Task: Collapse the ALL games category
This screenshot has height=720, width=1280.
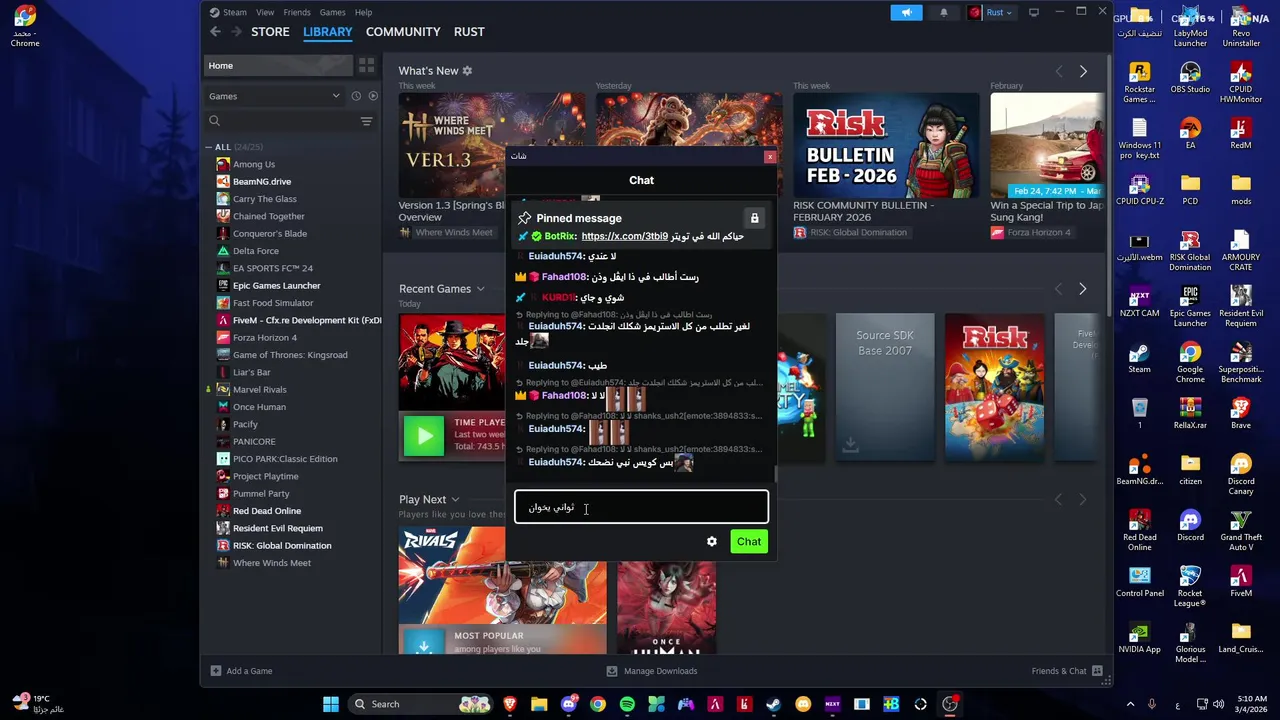Action: pyautogui.click(x=209, y=147)
